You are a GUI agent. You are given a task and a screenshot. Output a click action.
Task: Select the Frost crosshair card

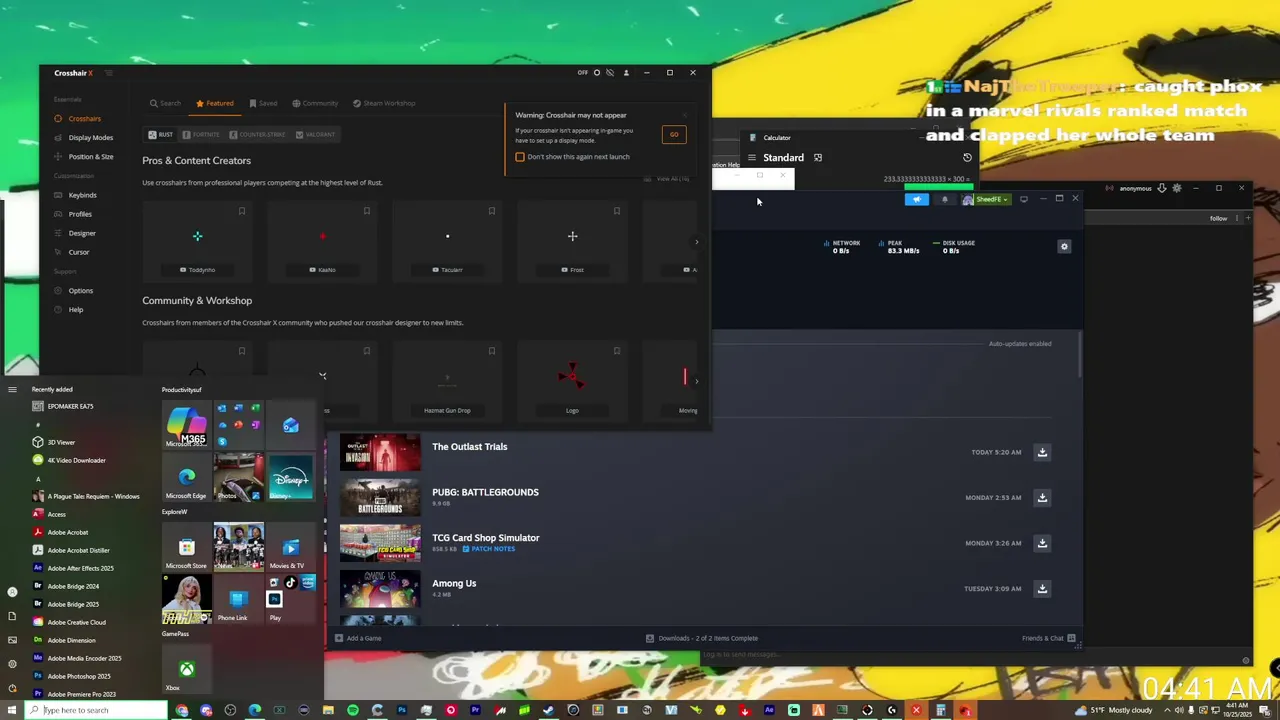point(572,241)
